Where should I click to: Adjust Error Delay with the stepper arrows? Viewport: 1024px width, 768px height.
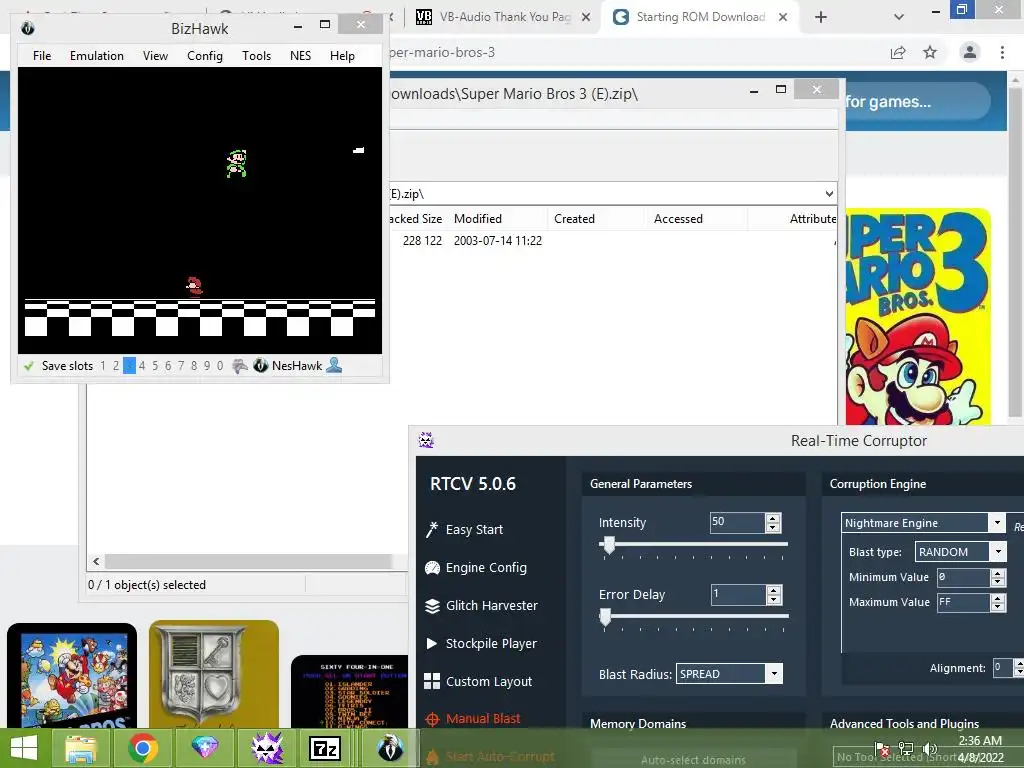pyautogui.click(x=774, y=594)
